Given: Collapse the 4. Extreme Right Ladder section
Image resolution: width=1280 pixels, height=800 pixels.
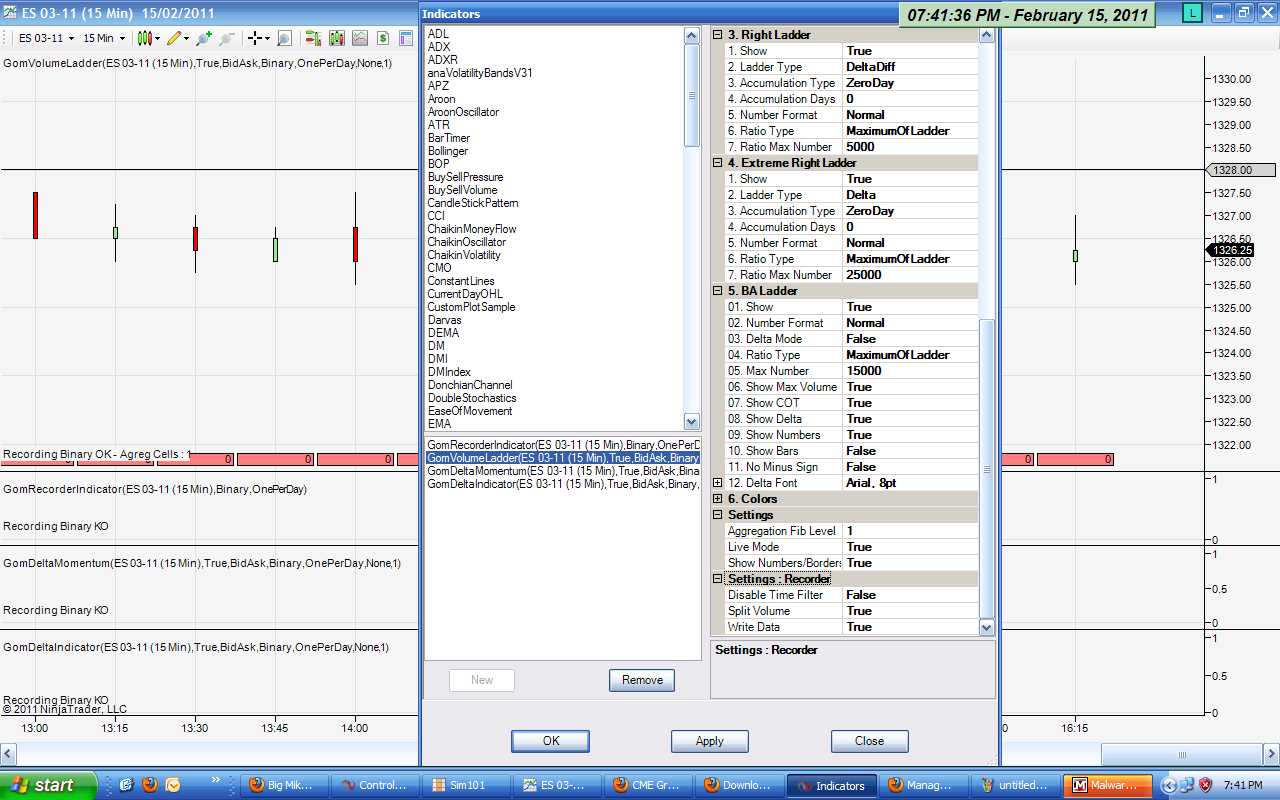Looking at the screenshot, I should click(717, 163).
